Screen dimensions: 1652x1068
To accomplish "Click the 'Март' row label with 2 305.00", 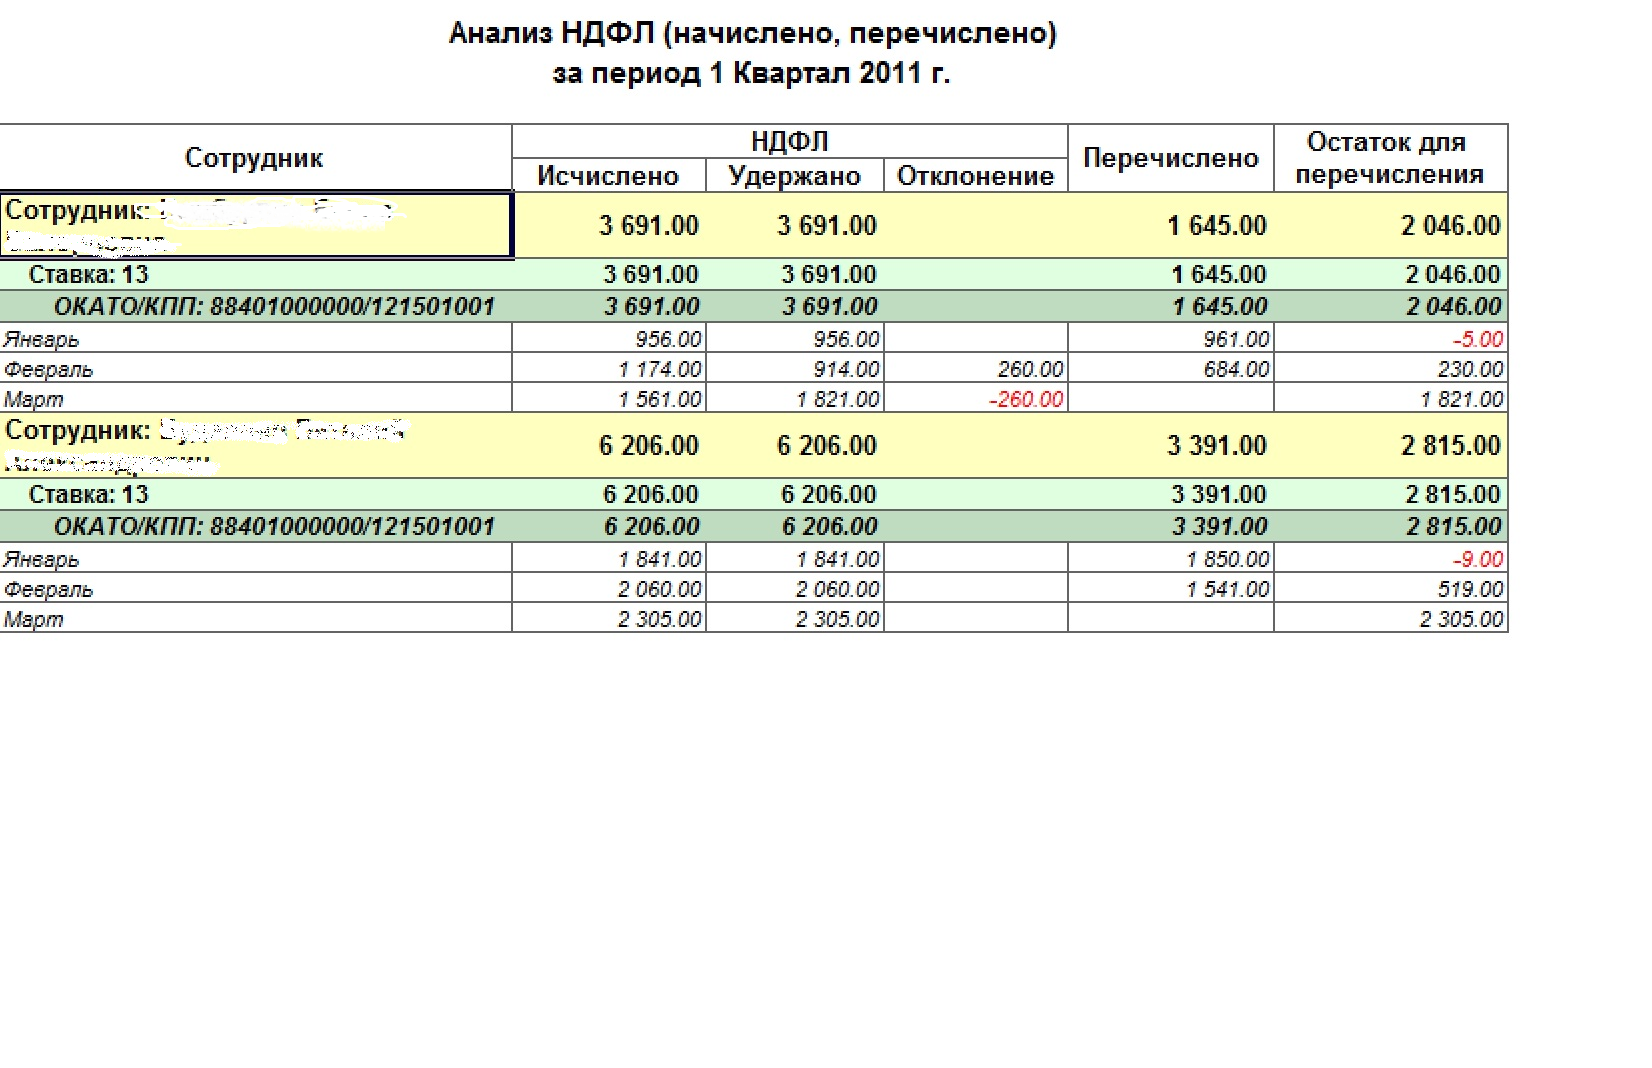I will (x=33, y=618).
